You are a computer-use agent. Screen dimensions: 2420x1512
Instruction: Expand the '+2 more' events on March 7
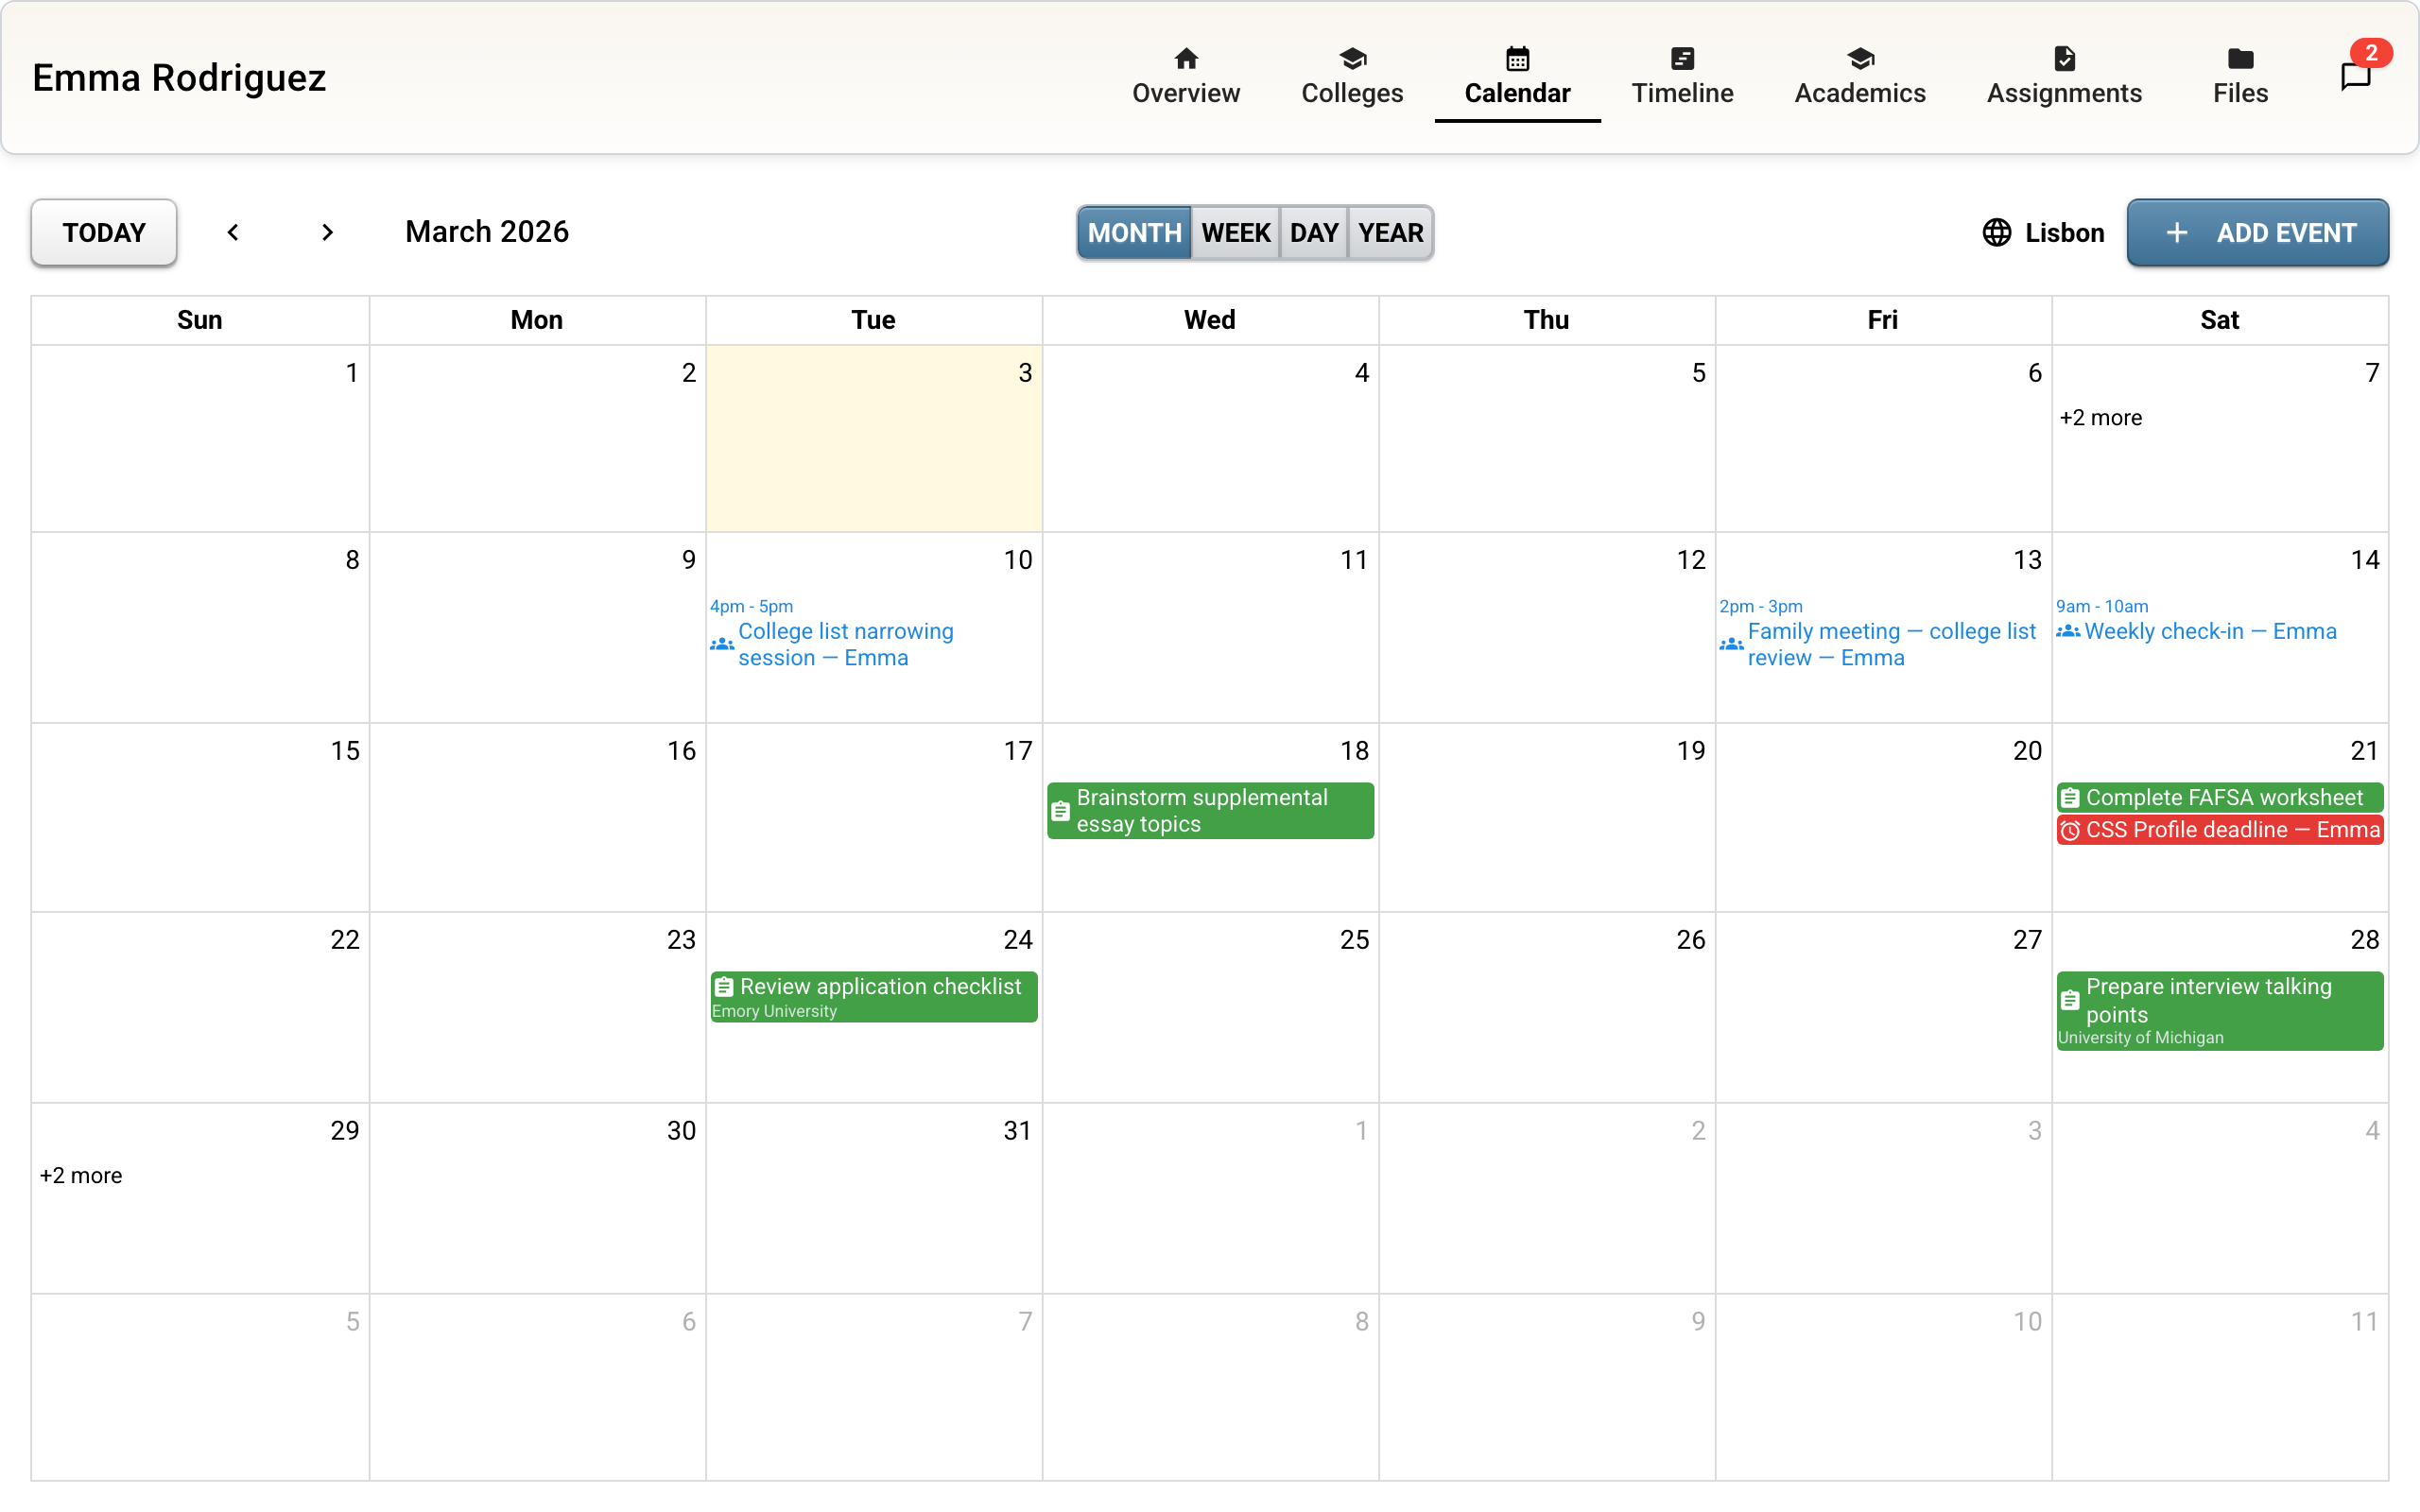(x=2101, y=418)
